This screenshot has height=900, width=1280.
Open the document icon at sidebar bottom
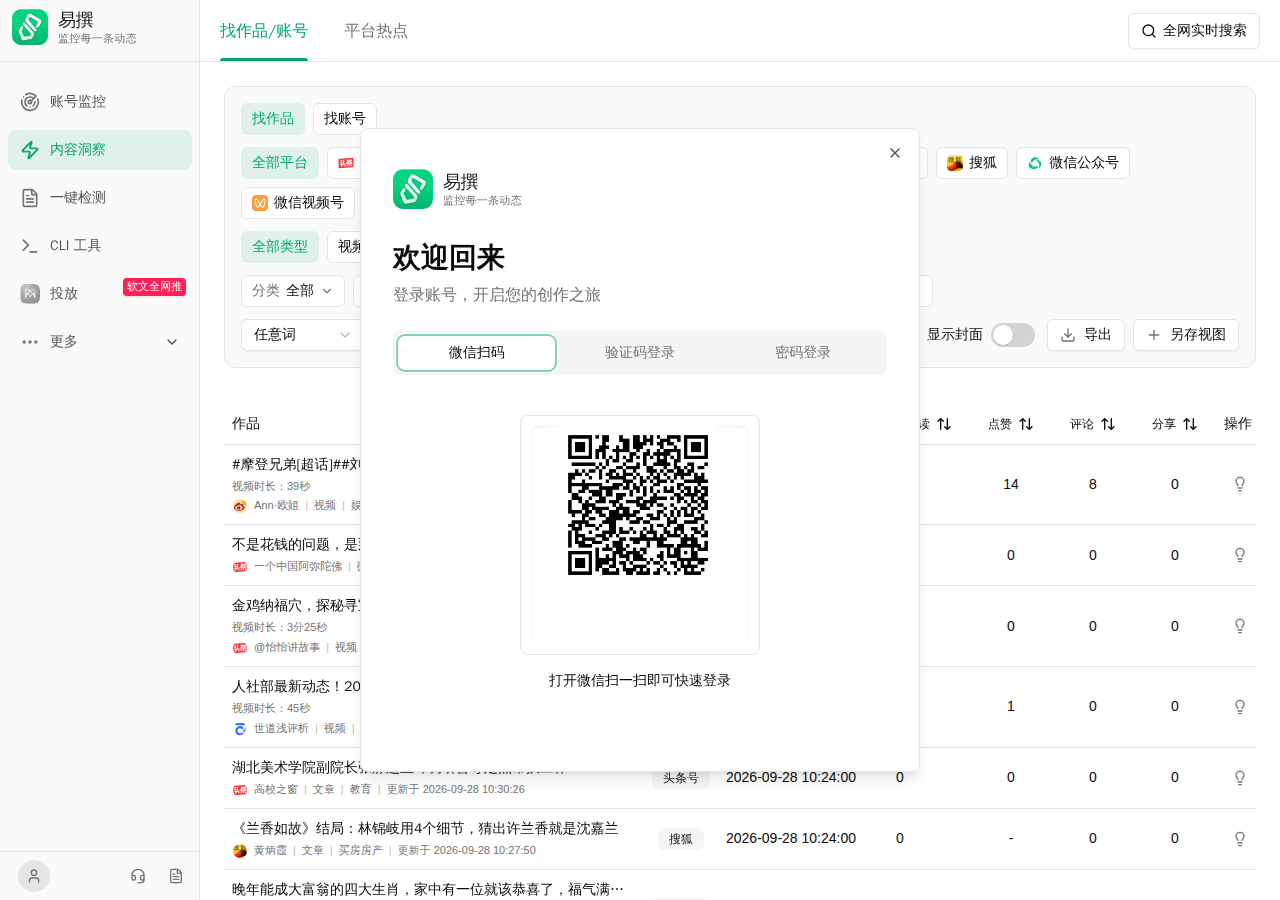[176, 876]
